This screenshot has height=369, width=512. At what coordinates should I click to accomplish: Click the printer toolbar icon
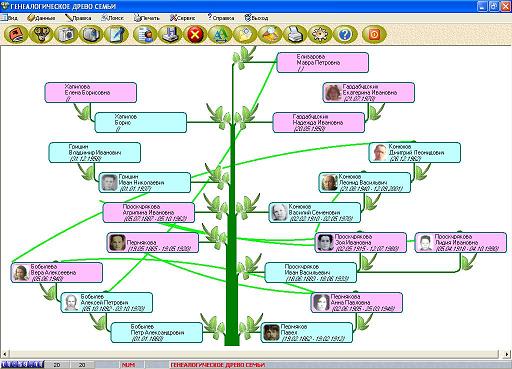[x=295, y=34]
